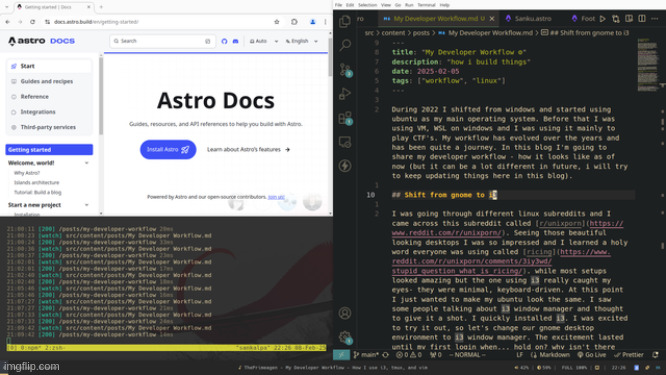Close the My Developer Workflow.md tab
Screen dimensions: 666x375
[492, 19]
